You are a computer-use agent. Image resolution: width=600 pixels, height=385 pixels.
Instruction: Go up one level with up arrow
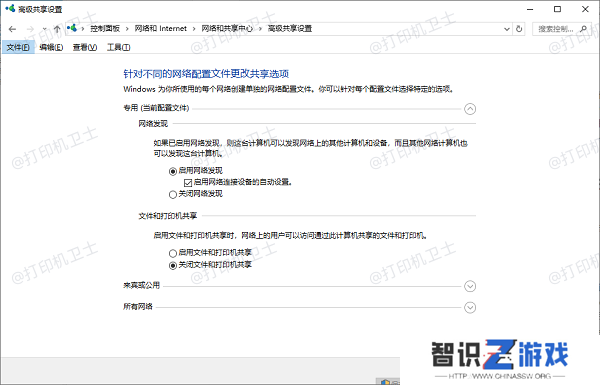click(x=57, y=29)
